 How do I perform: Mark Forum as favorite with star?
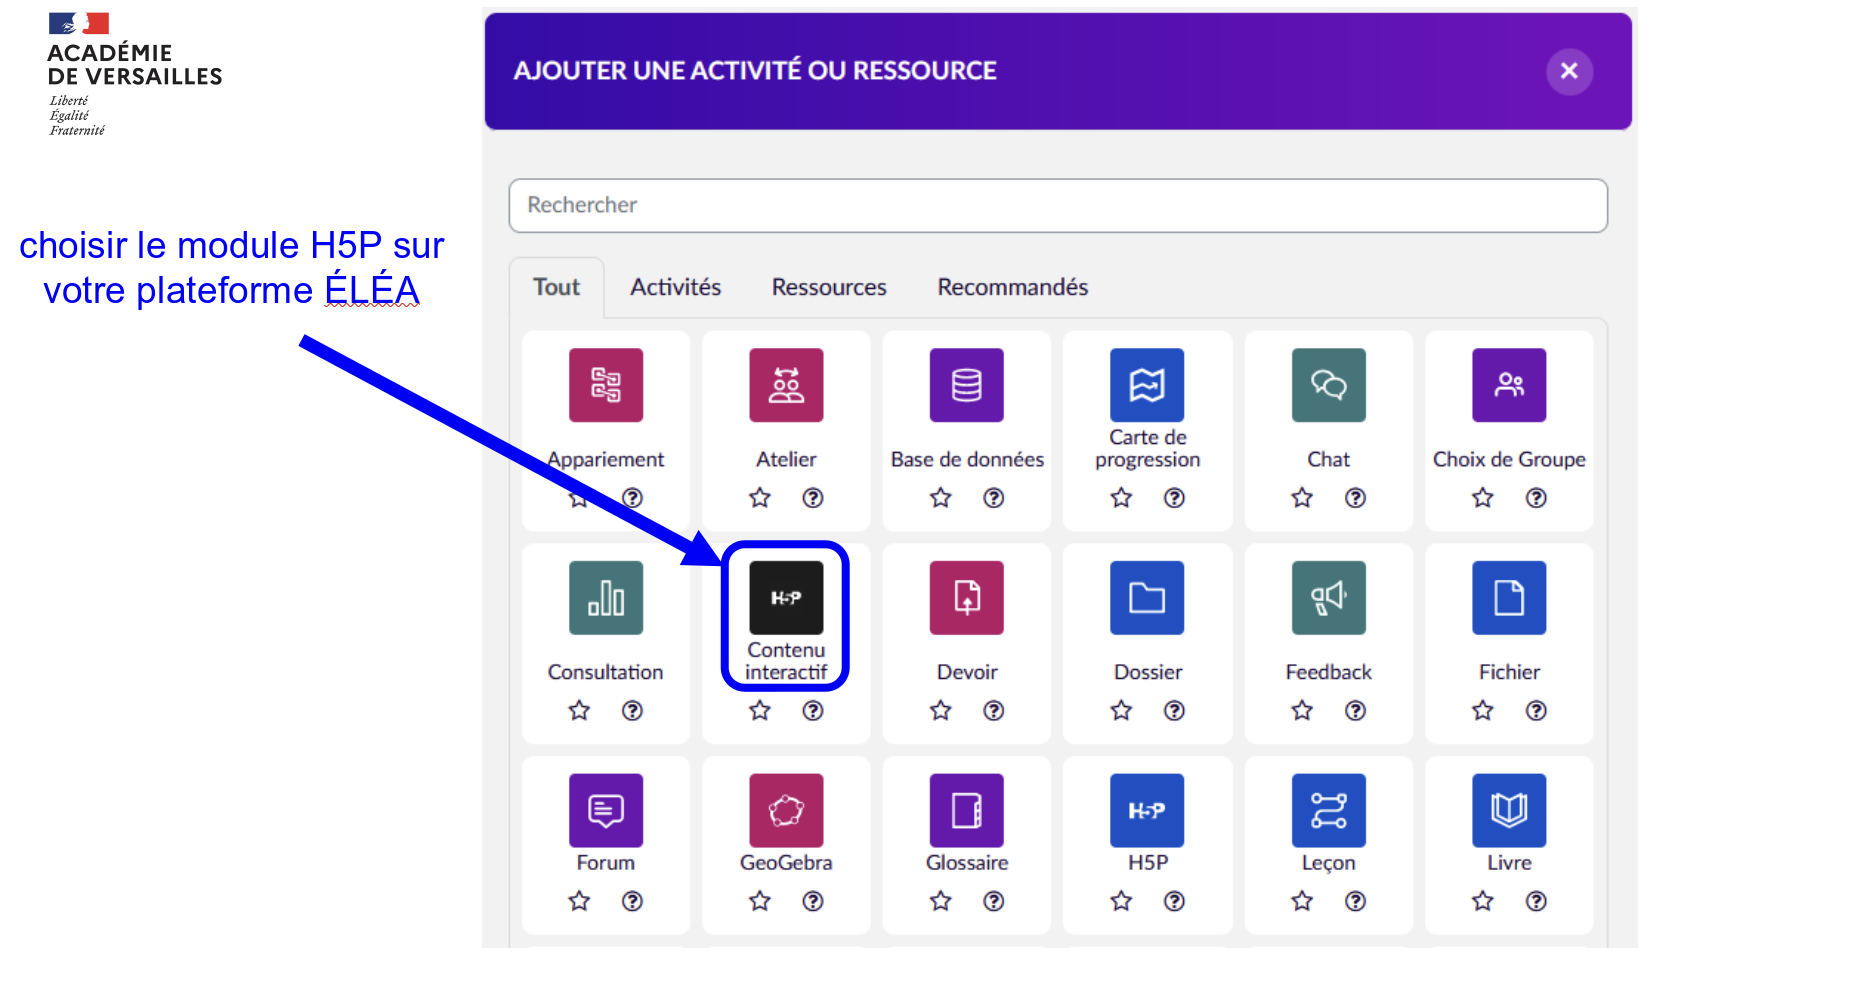point(579,902)
